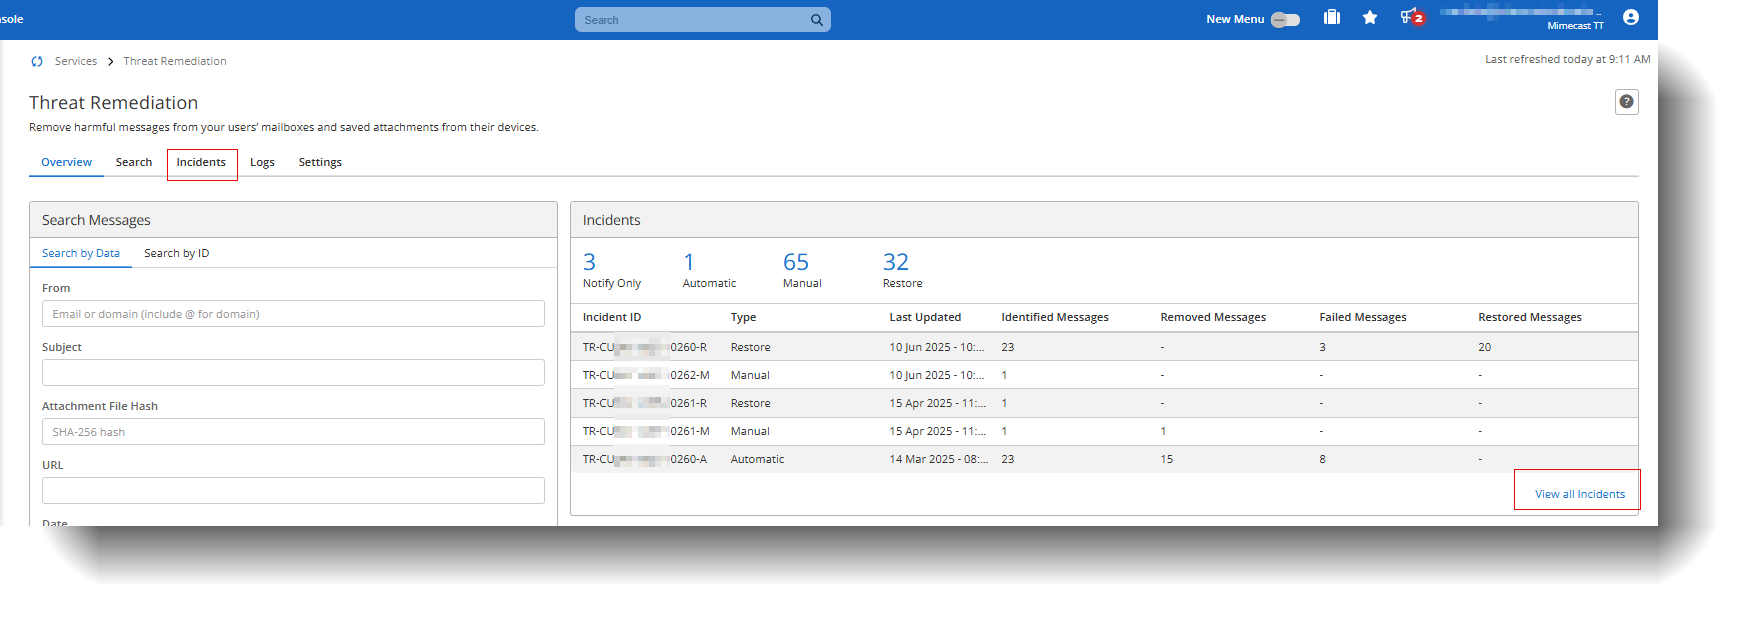Click the View all Incidents link

click(x=1579, y=494)
